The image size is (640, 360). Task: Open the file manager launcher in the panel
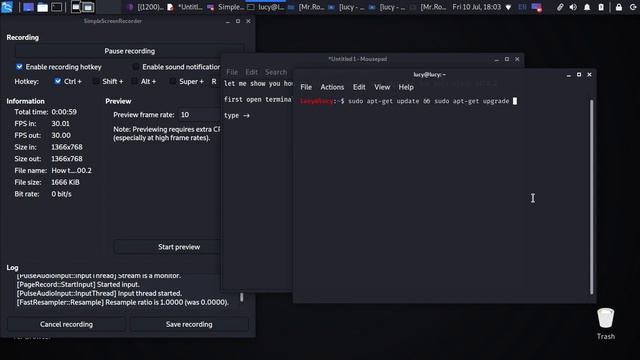pos(42,7)
